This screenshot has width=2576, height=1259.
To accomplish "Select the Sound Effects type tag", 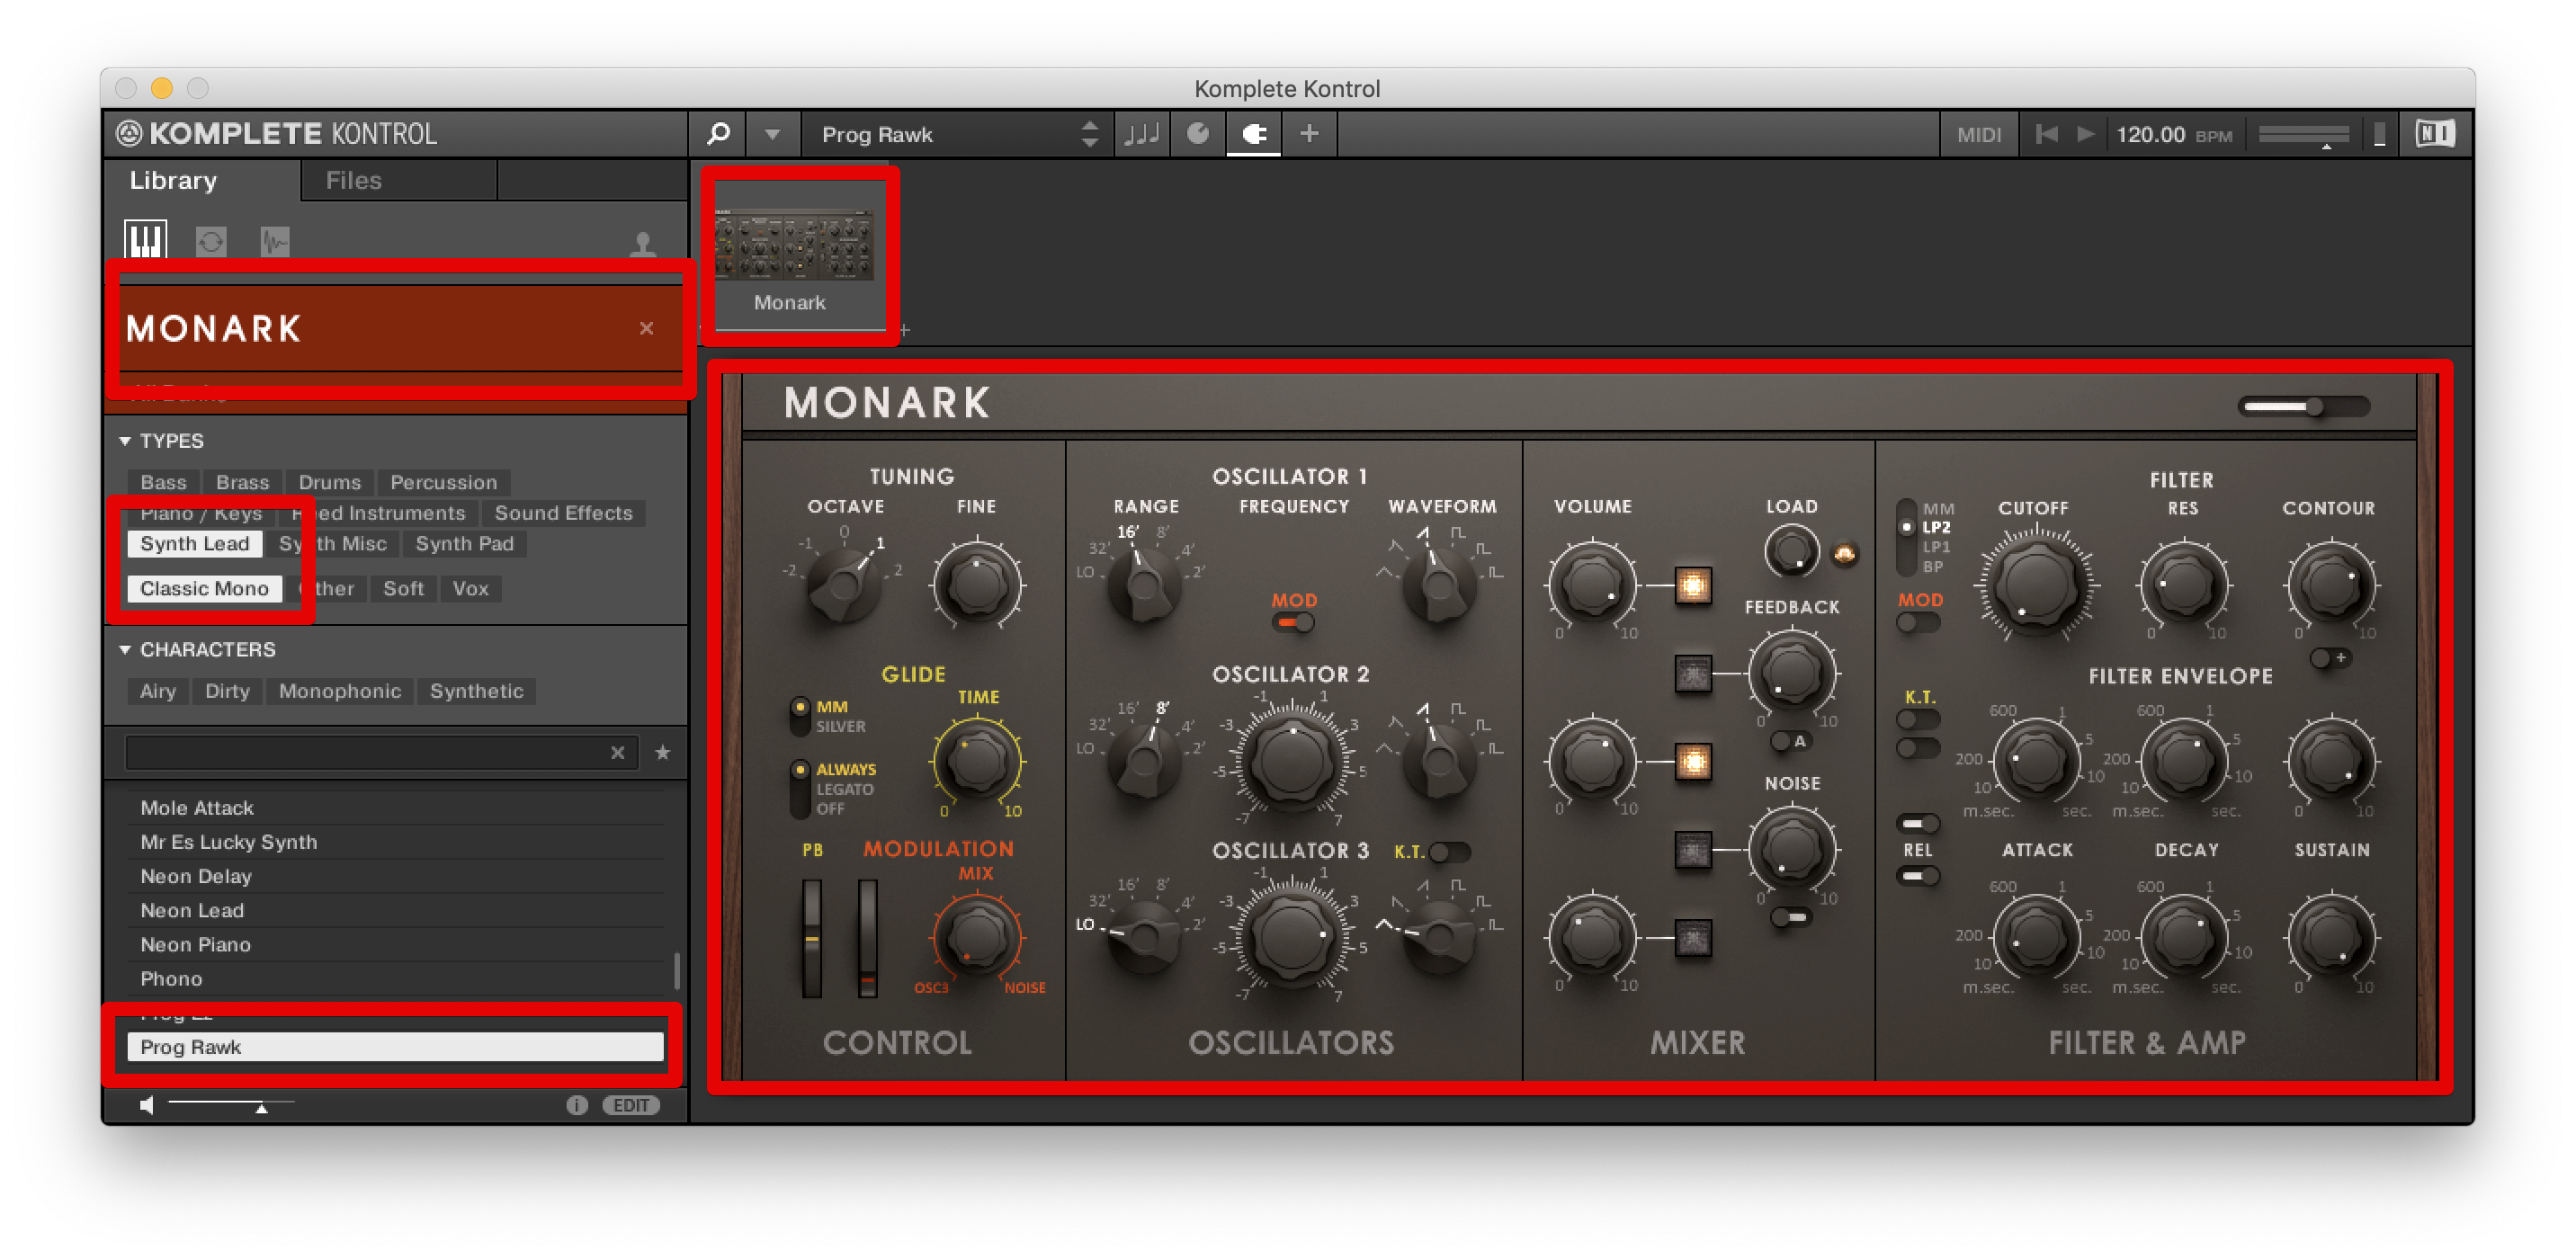I will point(563,513).
